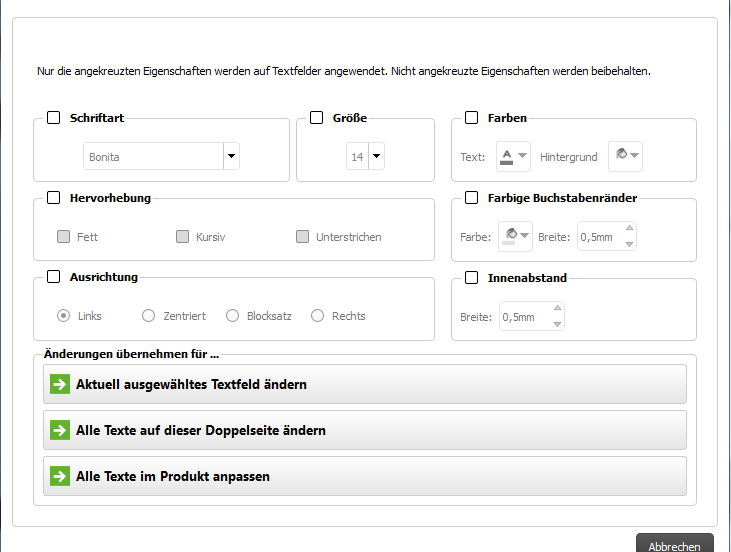Viewport: 731px width, 552px height.
Task: Click green arrow beside Doppelseite option
Action: point(60,430)
